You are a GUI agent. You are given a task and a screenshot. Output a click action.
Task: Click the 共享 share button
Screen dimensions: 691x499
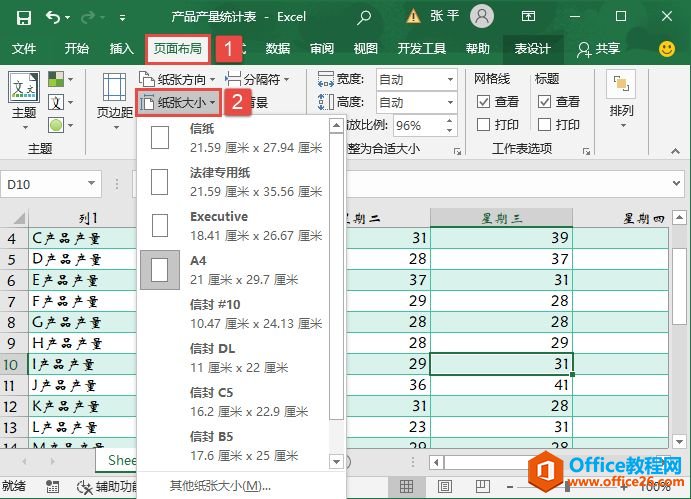coord(598,49)
